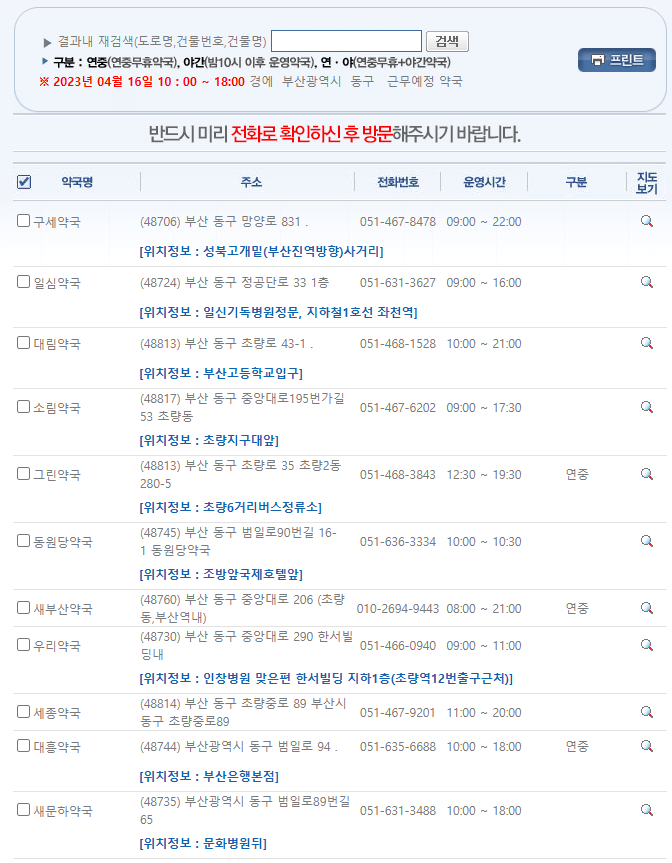Click the 전화번호 column header
672x863 pixels.
(x=397, y=182)
